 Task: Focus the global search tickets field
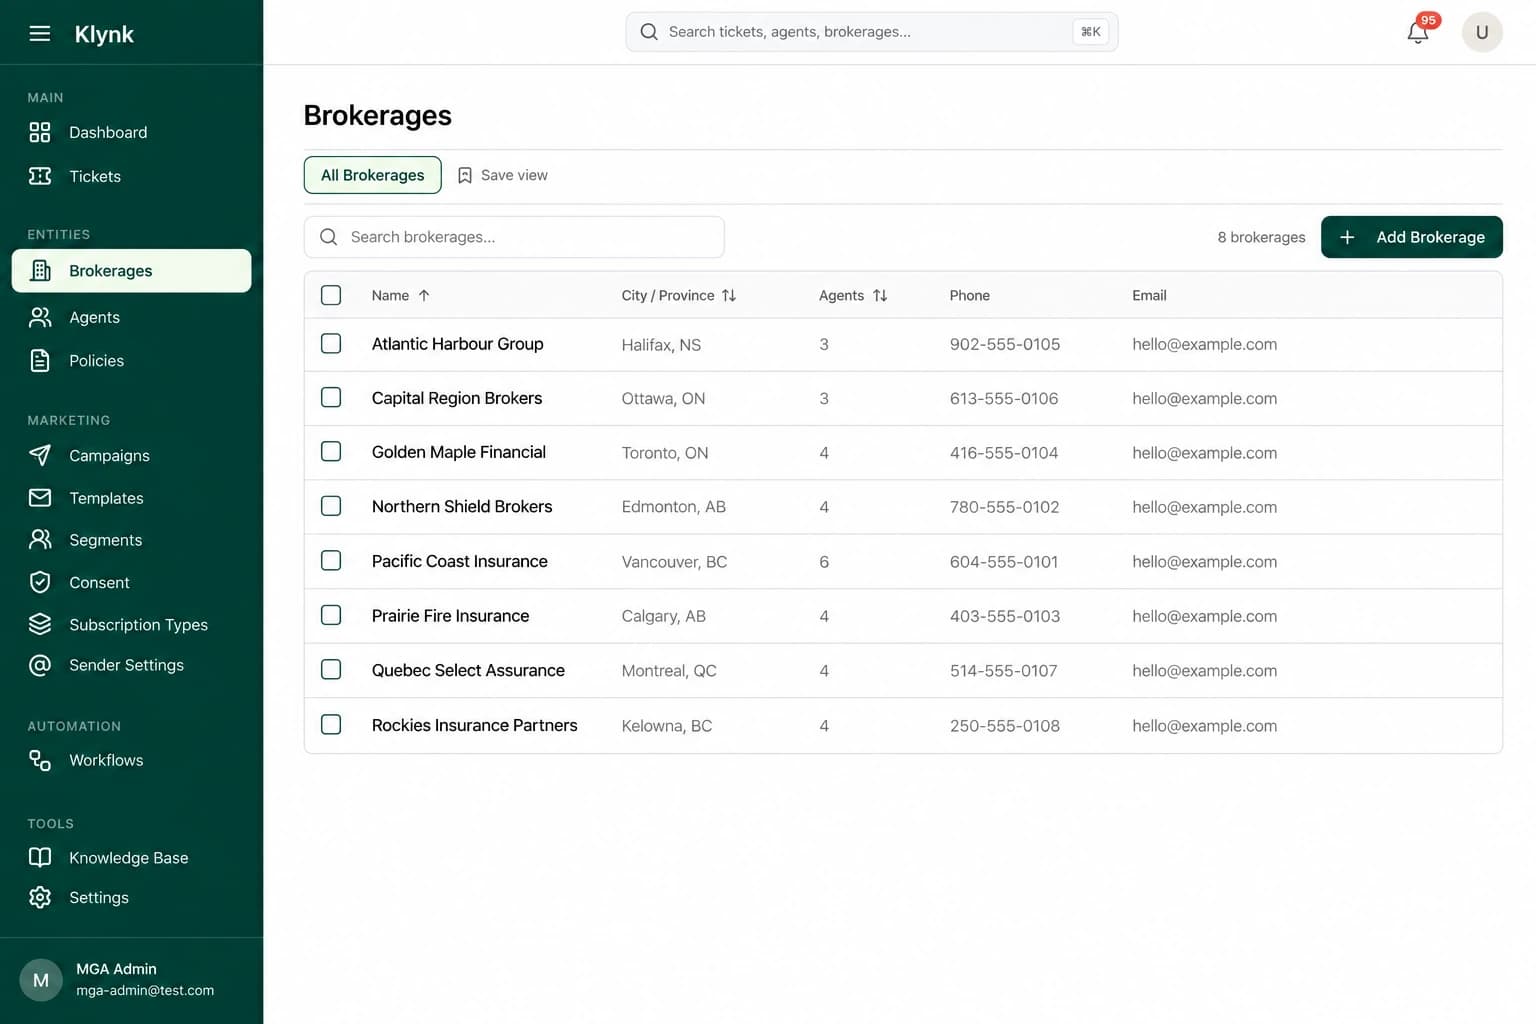pyautogui.click(x=872, y=32)
